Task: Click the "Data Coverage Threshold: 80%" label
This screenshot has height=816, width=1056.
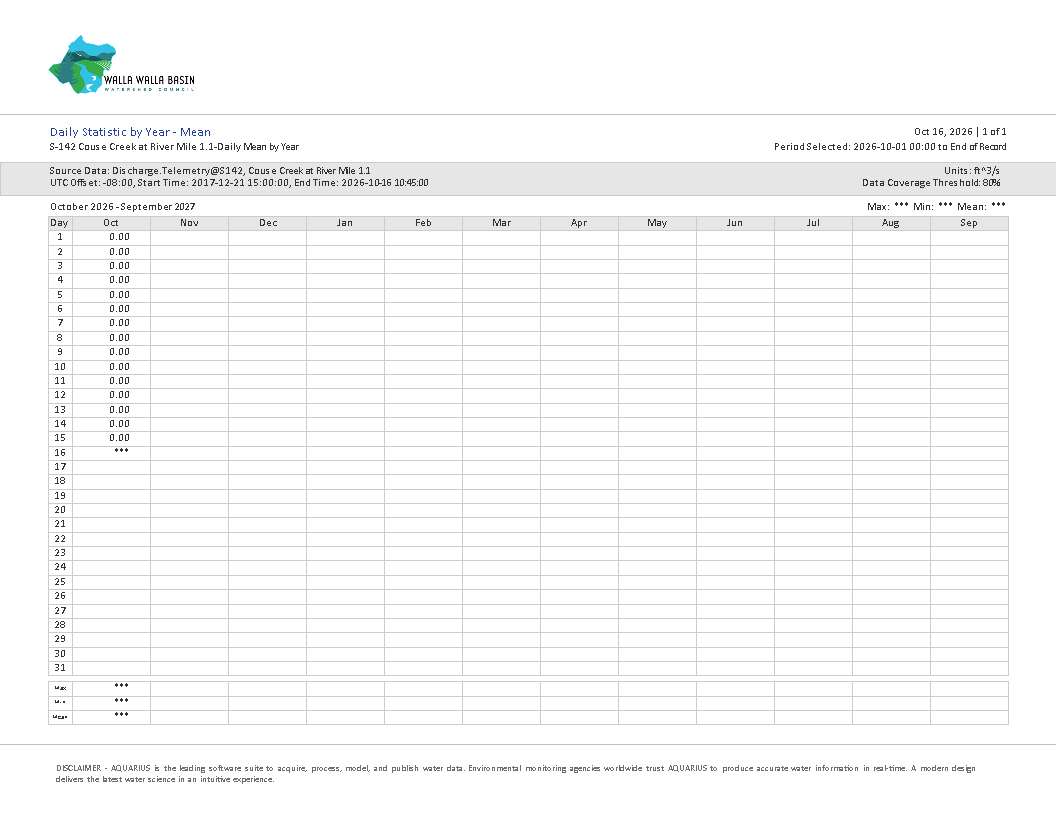Action: click(931, 182)
